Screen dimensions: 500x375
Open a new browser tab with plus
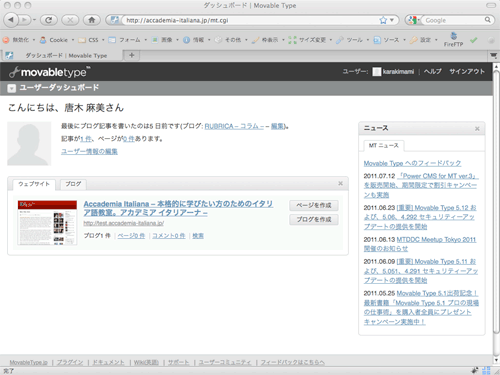(131, 55)
